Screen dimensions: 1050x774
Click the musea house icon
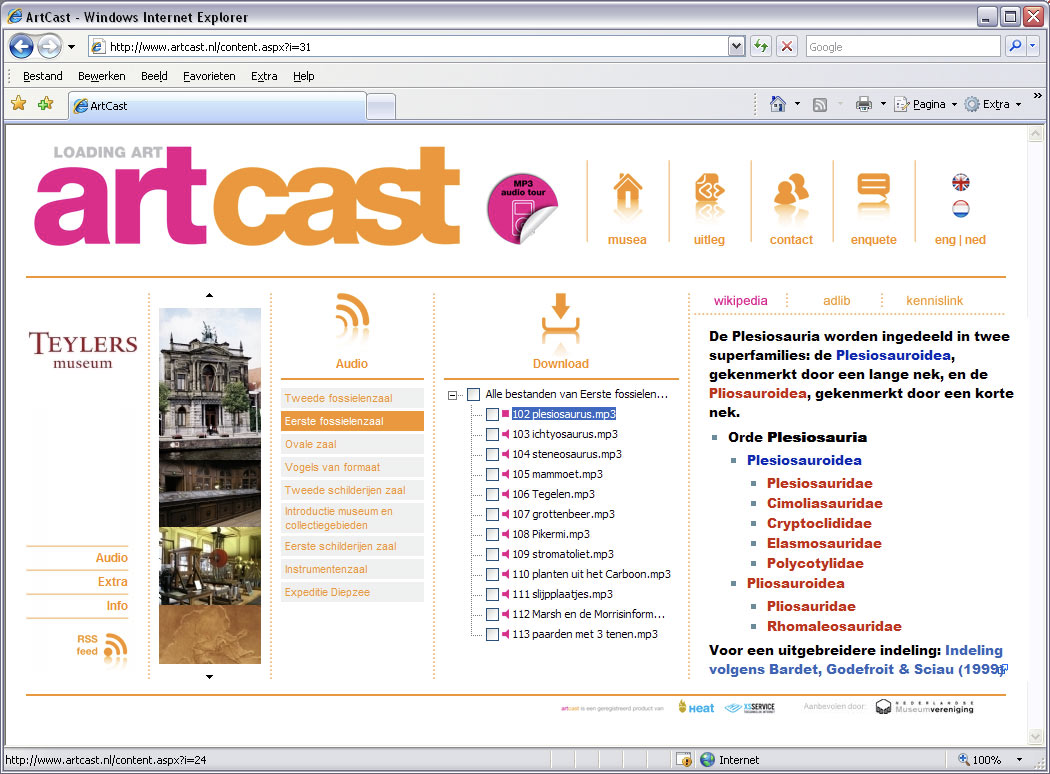(627, 196)
